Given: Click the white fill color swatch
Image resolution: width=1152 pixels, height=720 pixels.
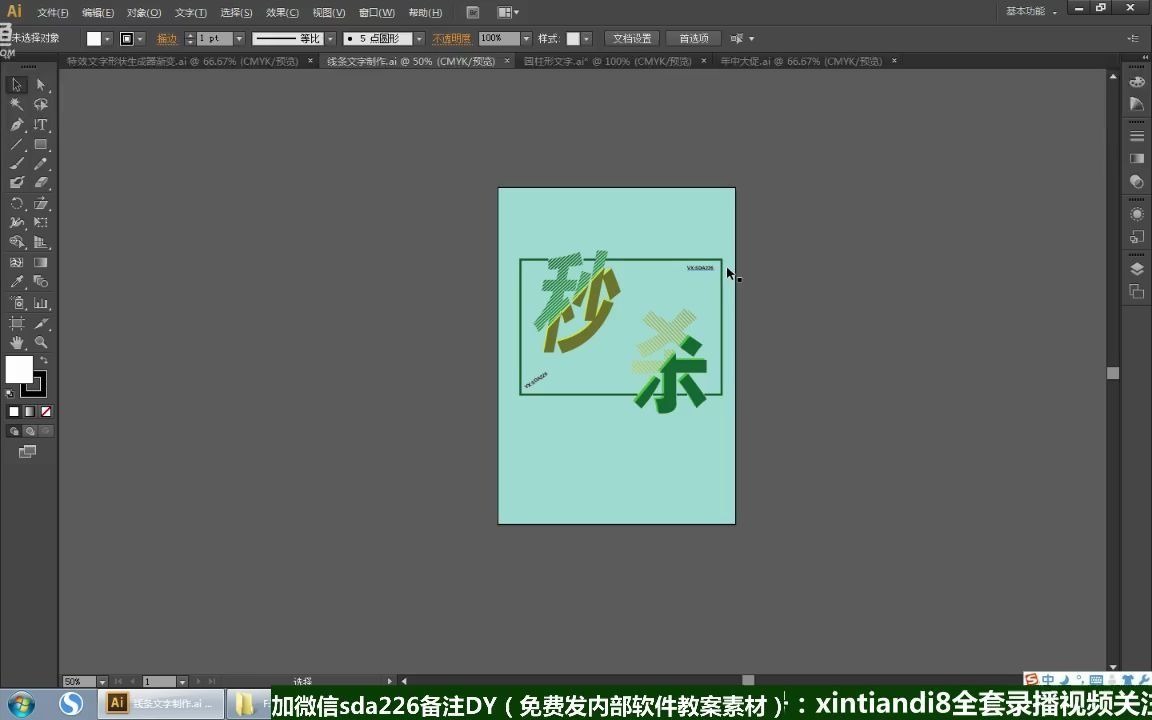Looking at the screenshot, I should (20, 371).
